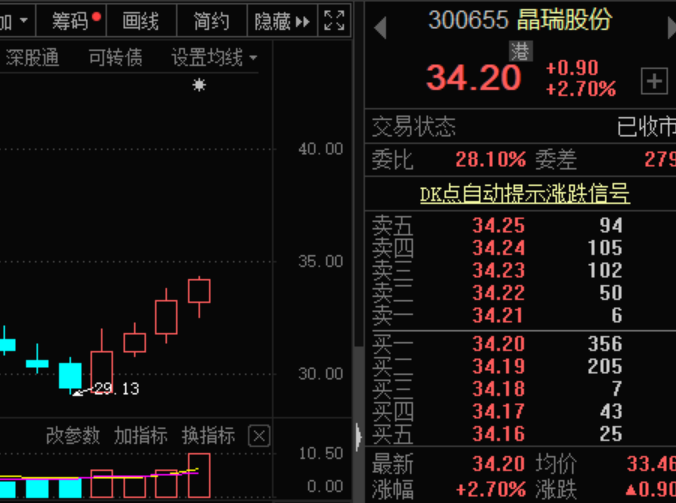This screenshot has width=676, height=503.
Task: Switch to the 简约 simple view
Action: tap(211, 20)
